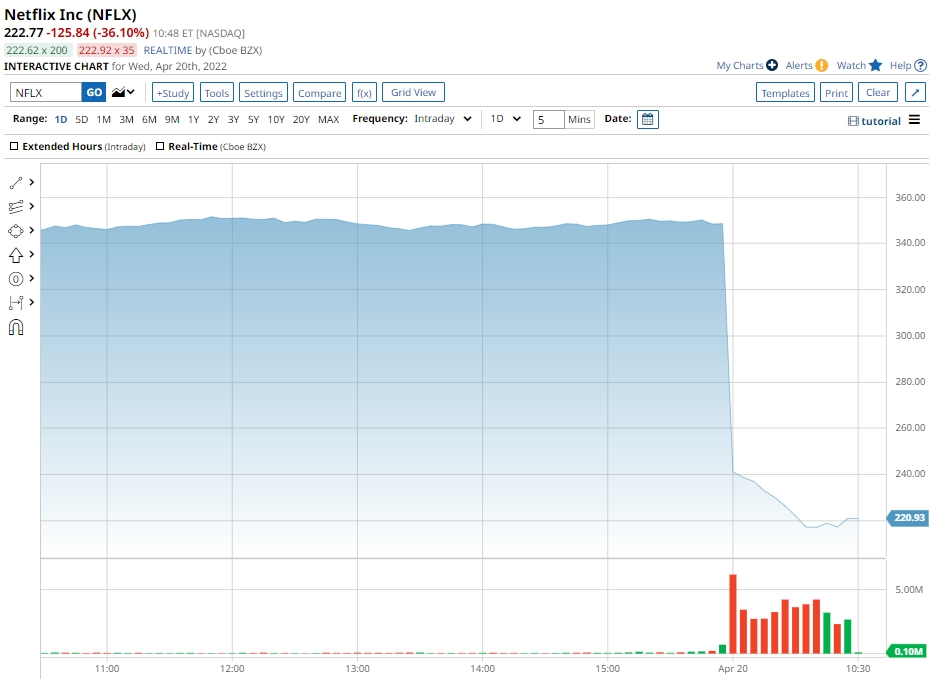Select the 6M range

(149, 119)
